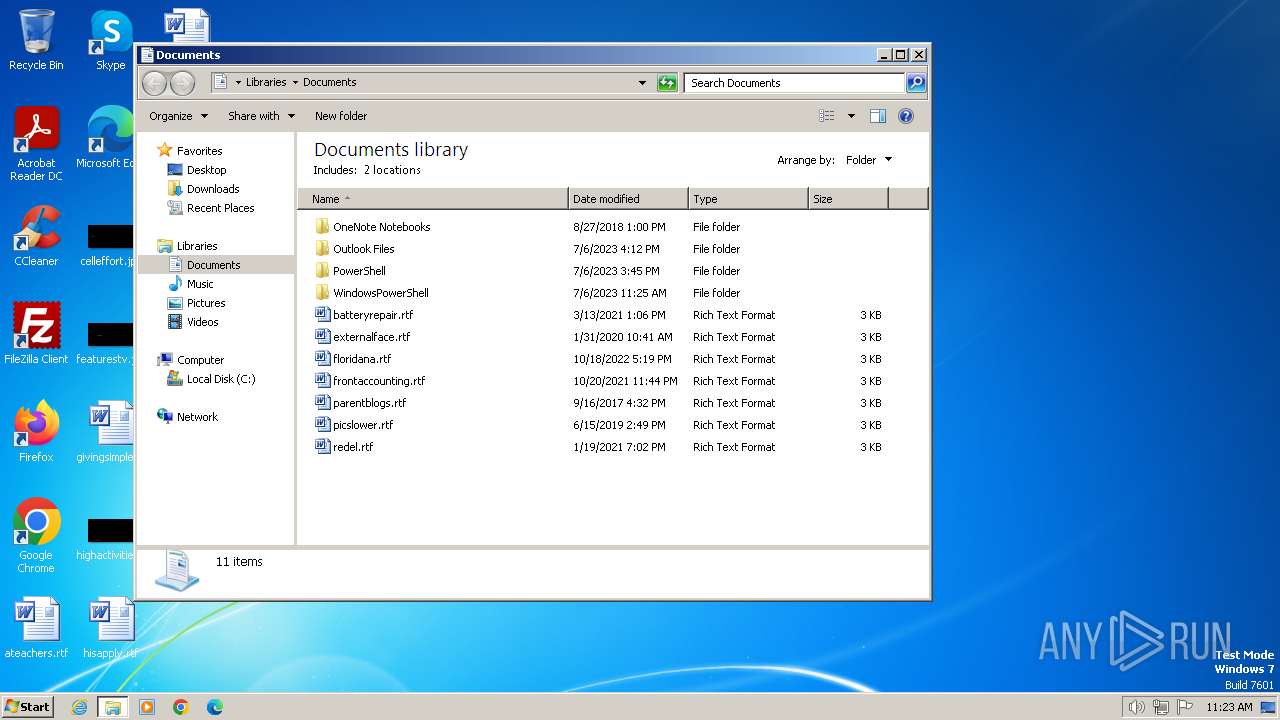Open the Arrange by Folder dropdown
Image resolution: width=1280 pixels, height=720 pixels.
[x=869, y=160]
